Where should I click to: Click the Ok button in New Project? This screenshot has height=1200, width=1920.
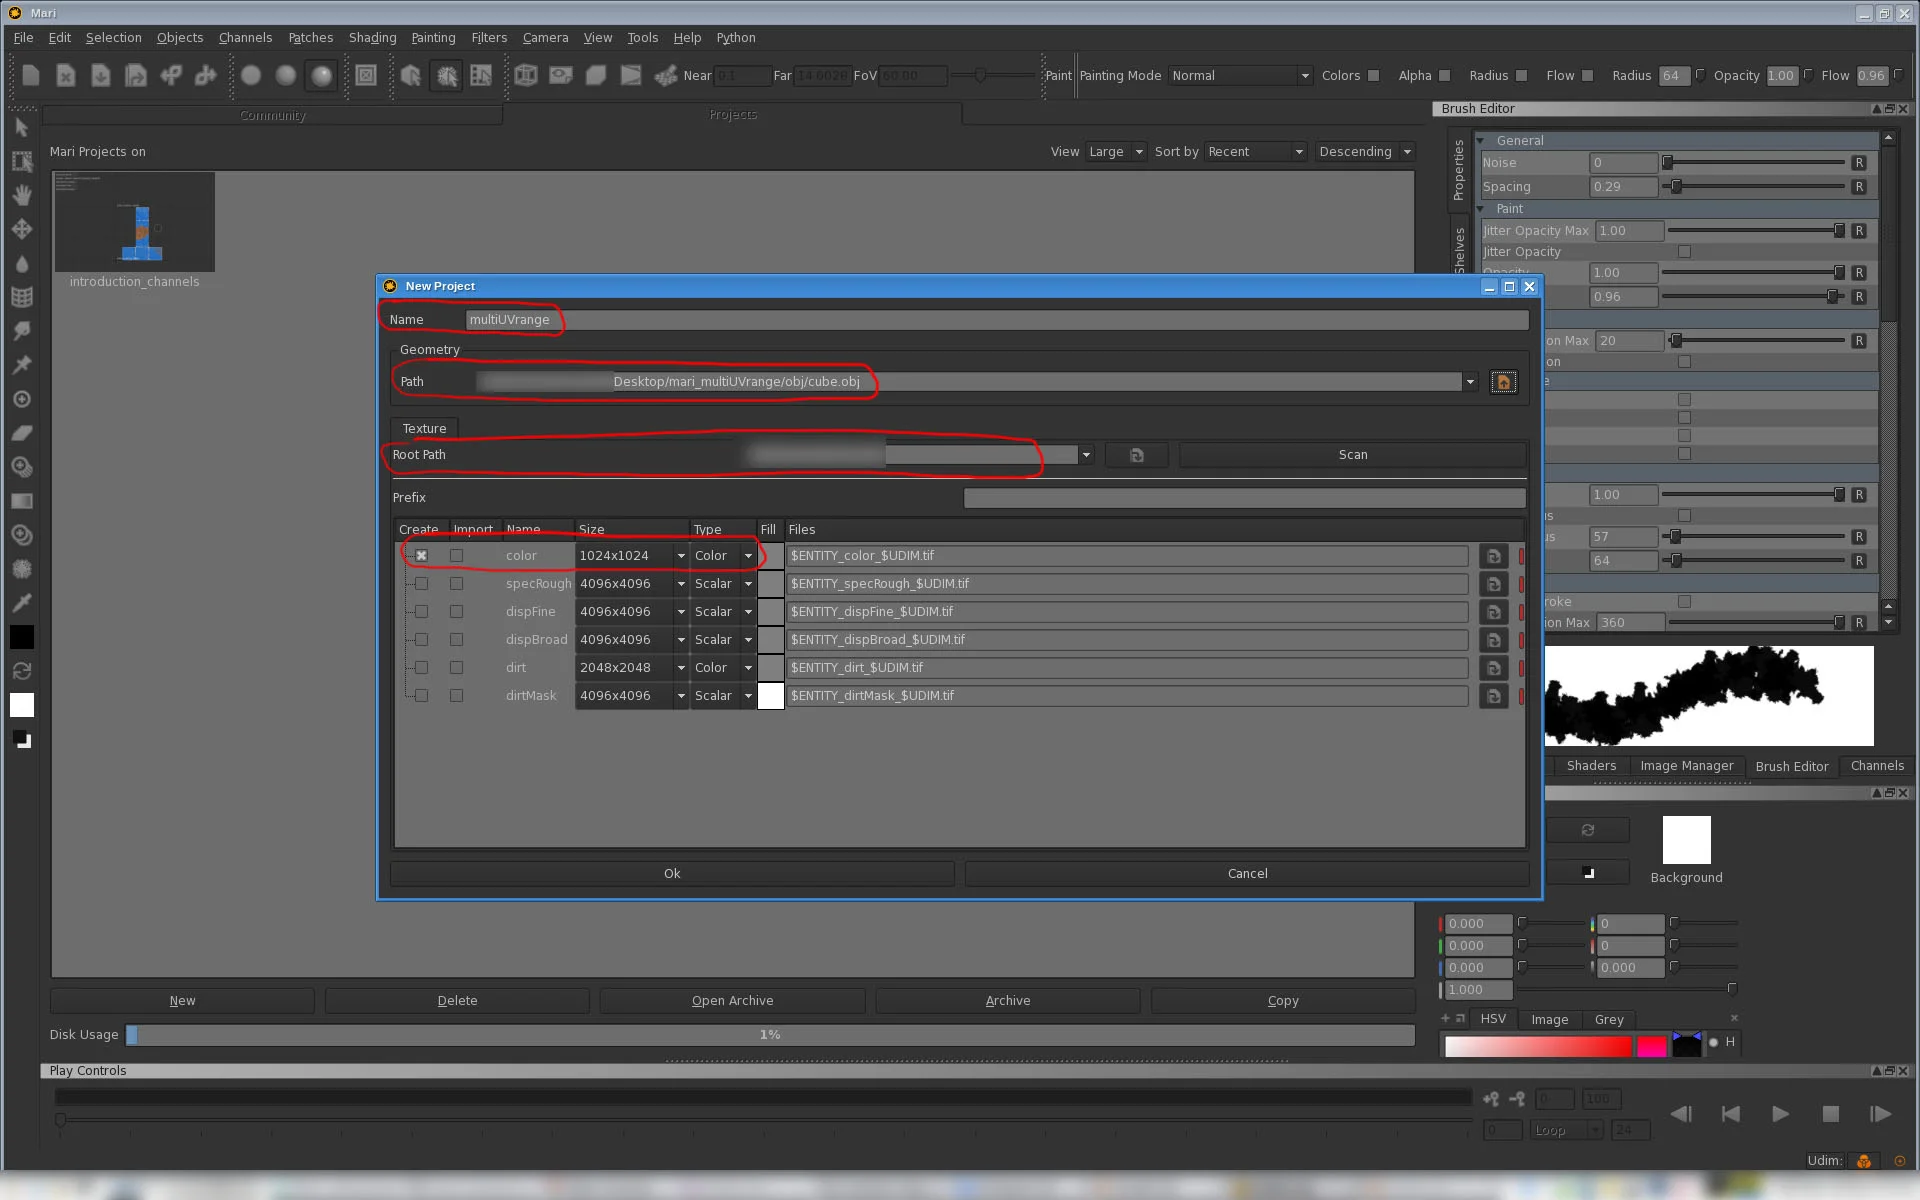(672, 874)
